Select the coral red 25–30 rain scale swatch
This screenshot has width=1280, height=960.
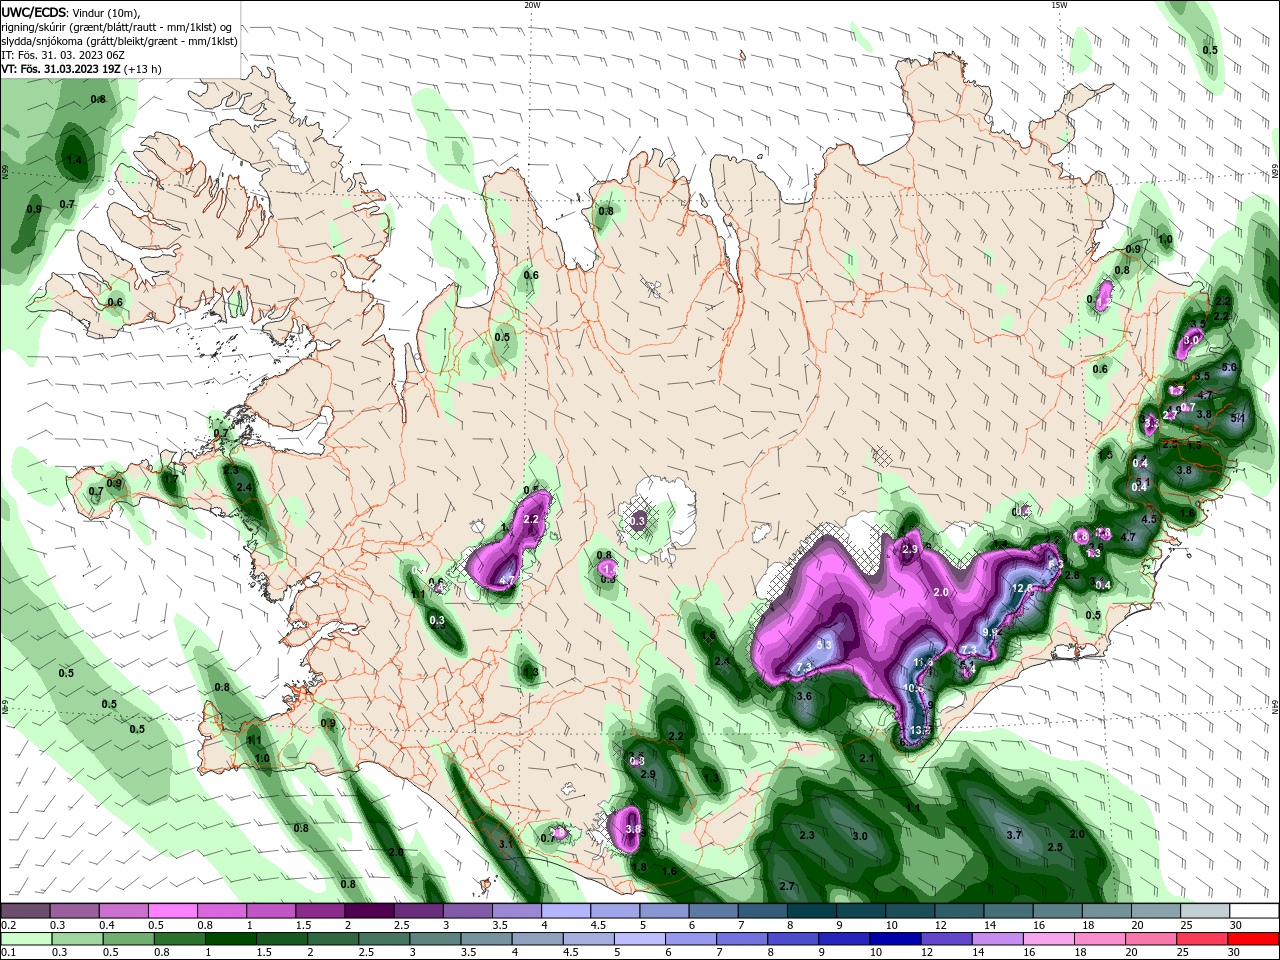[x=1202, y=939]
